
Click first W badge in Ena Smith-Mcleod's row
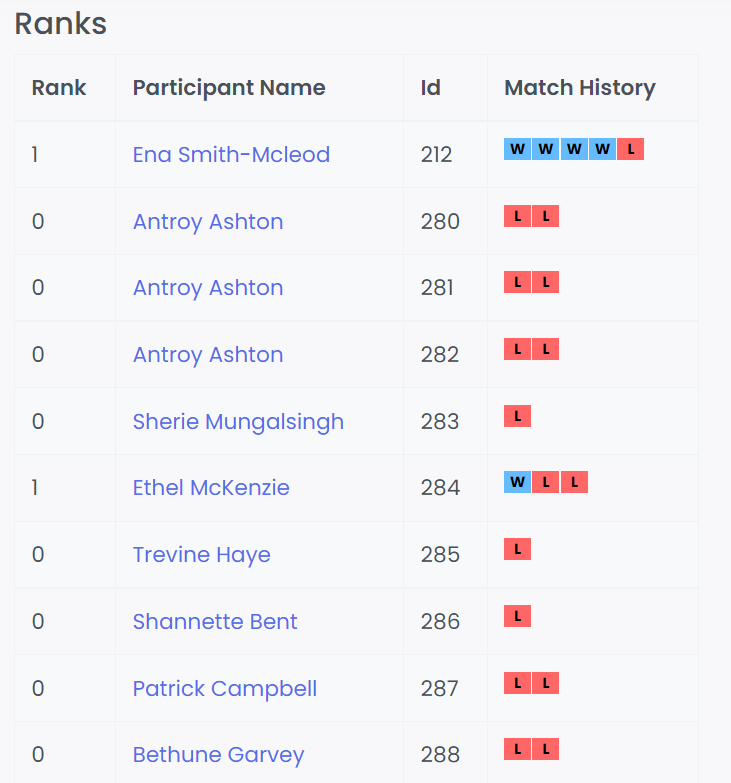(518, 150)
